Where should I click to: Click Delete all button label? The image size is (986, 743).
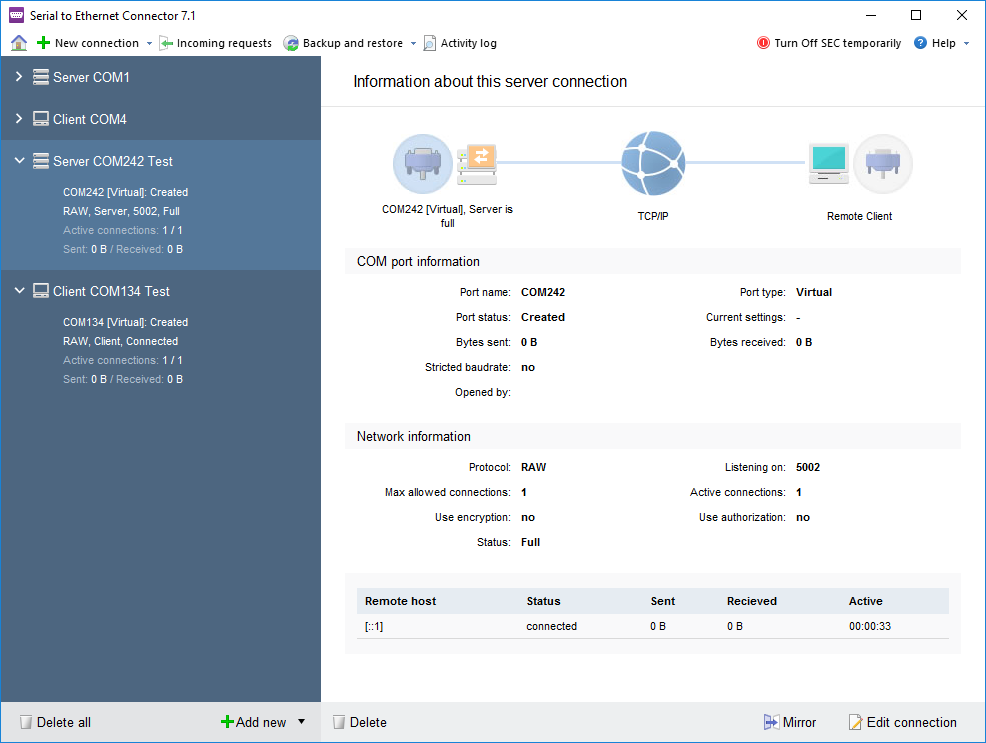click(64, 722)
